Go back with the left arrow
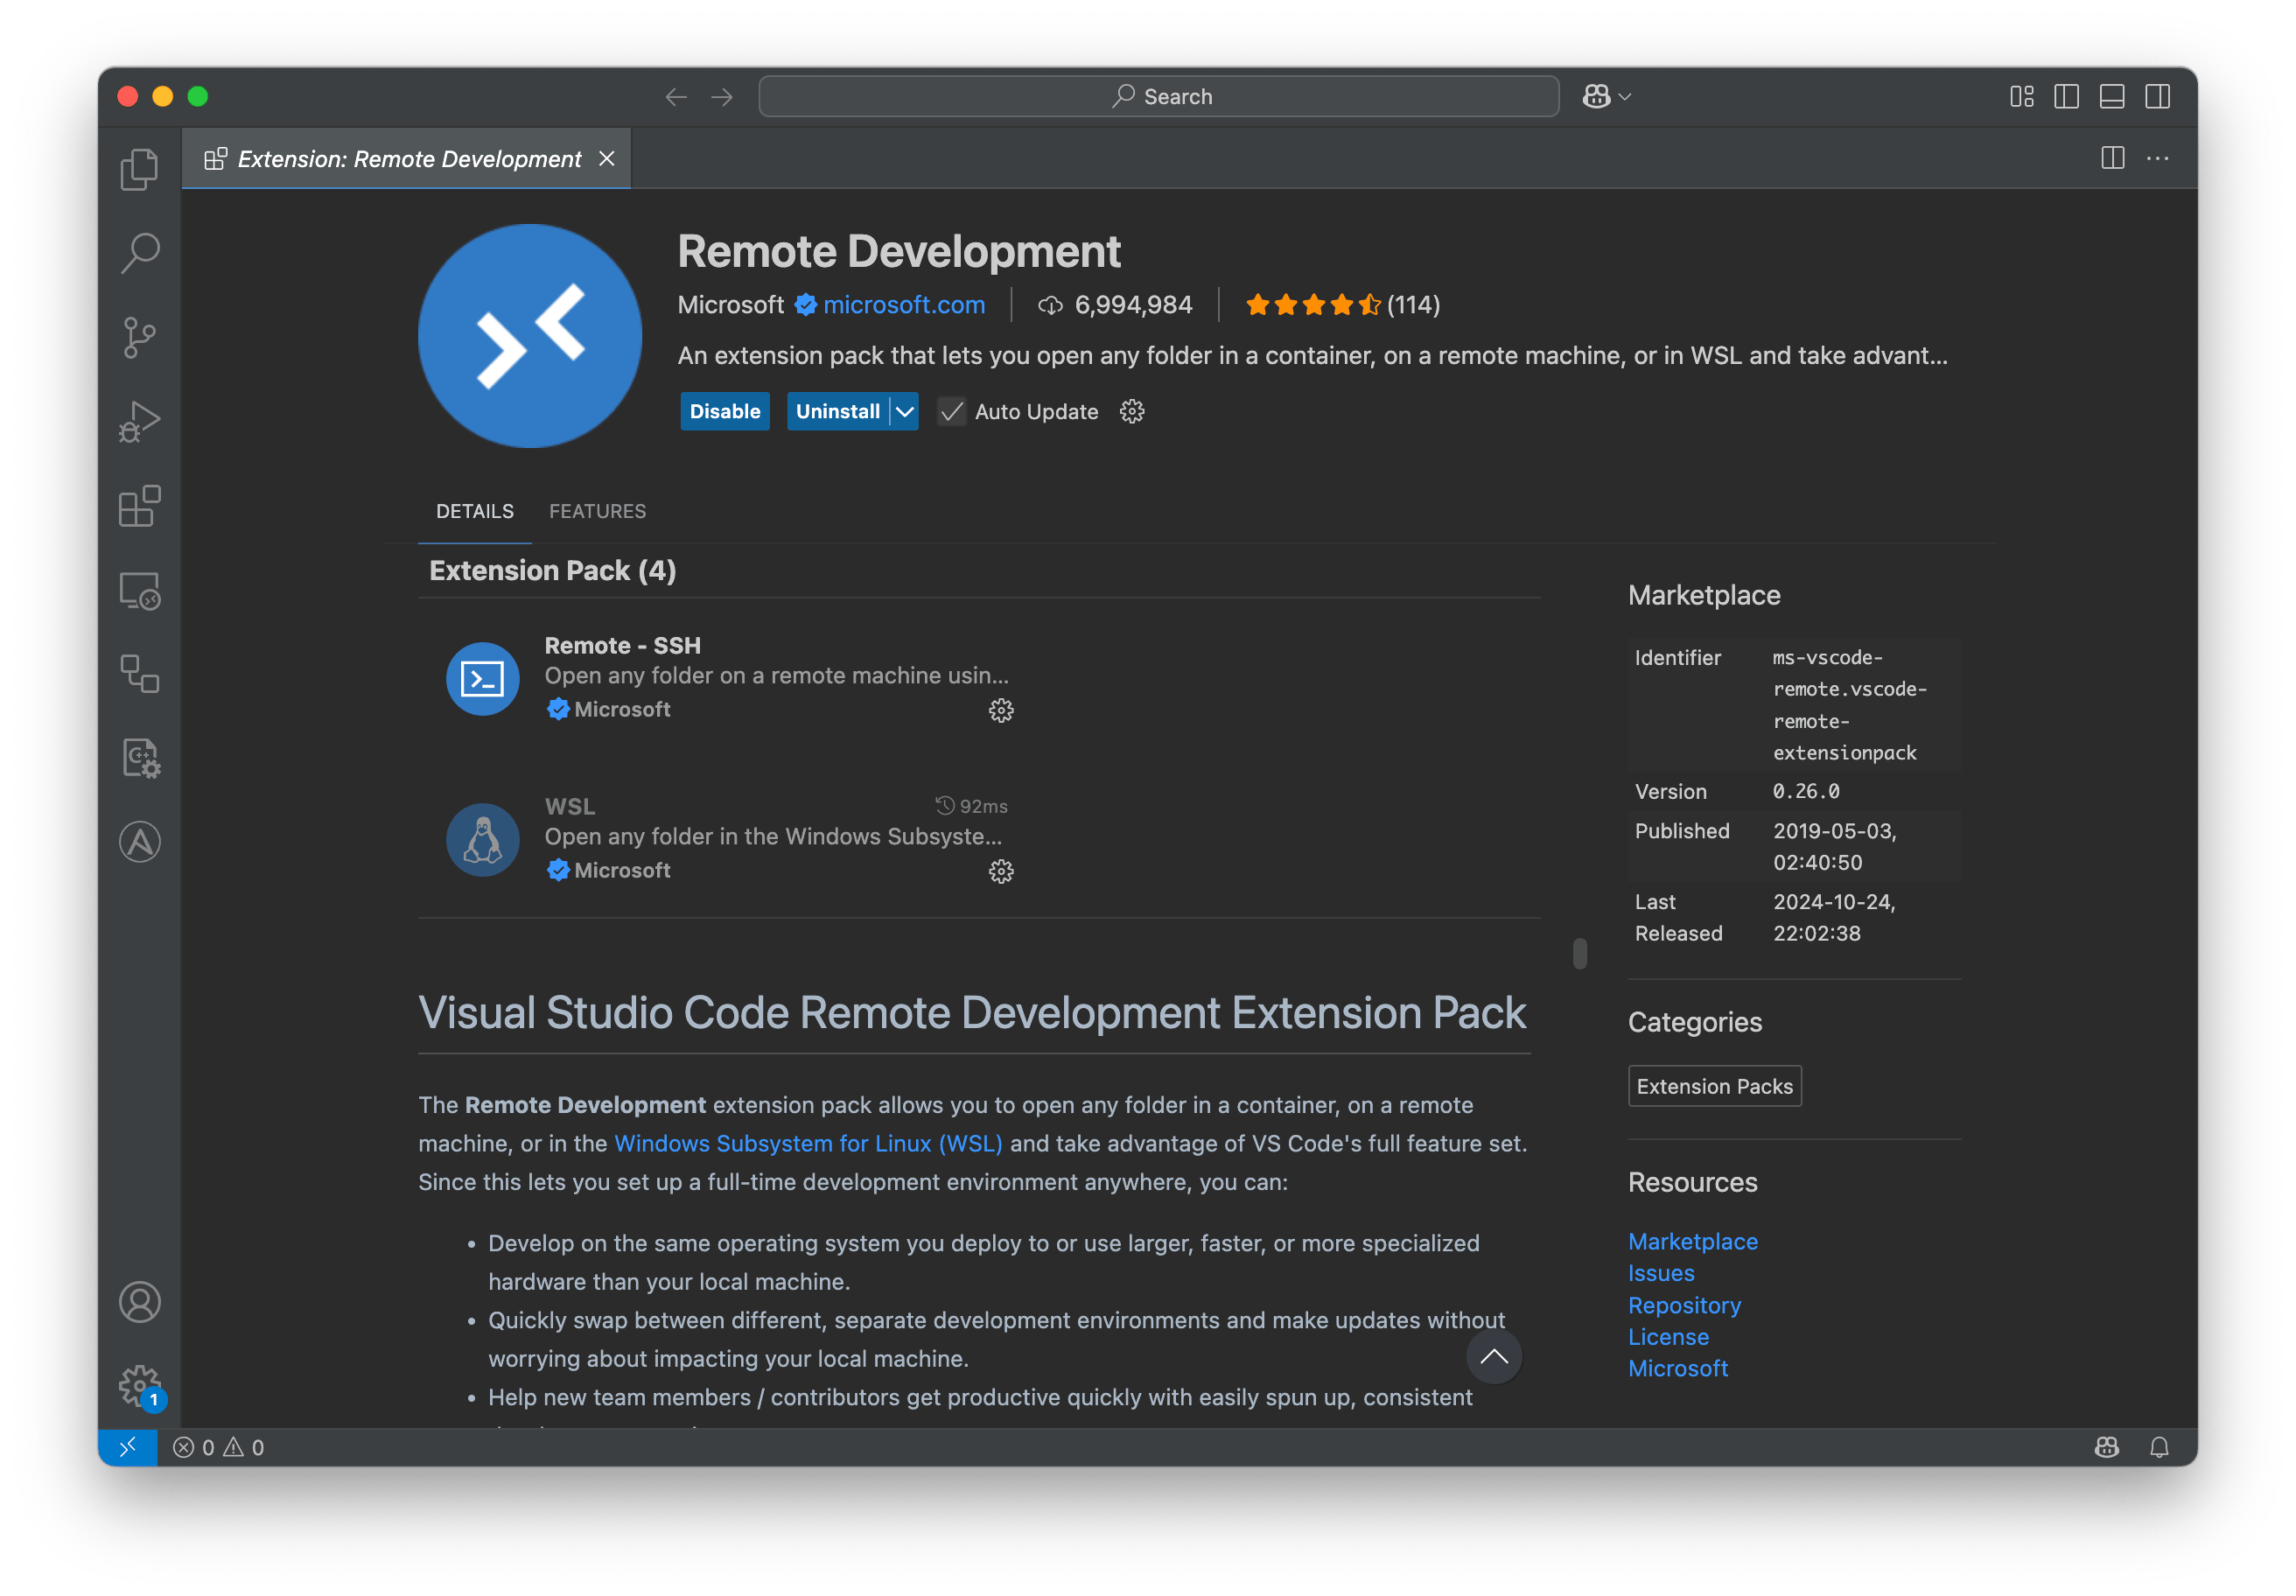Screen dimensions: 2296x1596 [x=676, y=97]
